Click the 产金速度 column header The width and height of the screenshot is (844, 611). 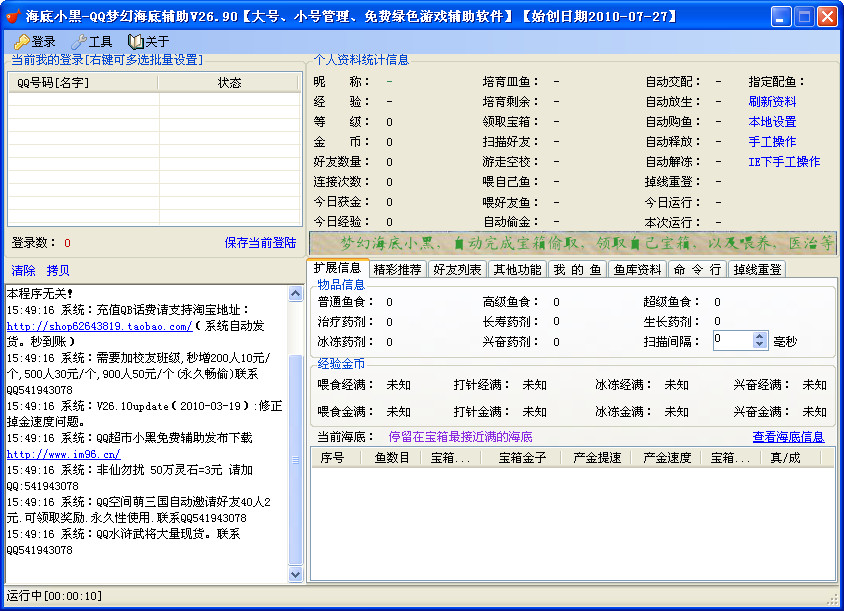pos(666,458)
